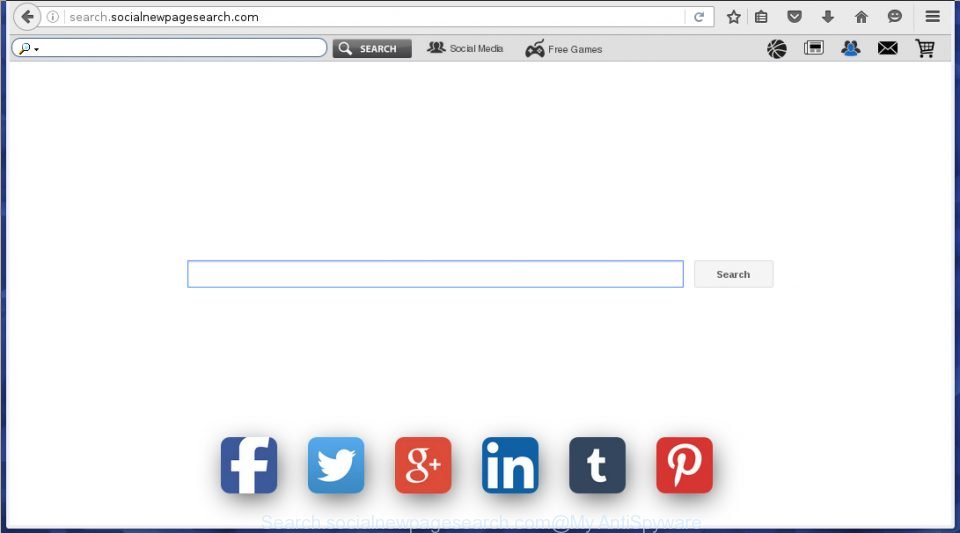Open the Free Games toolbar link
Viewport: 960px width, 533px height.
tap(564, 49)
